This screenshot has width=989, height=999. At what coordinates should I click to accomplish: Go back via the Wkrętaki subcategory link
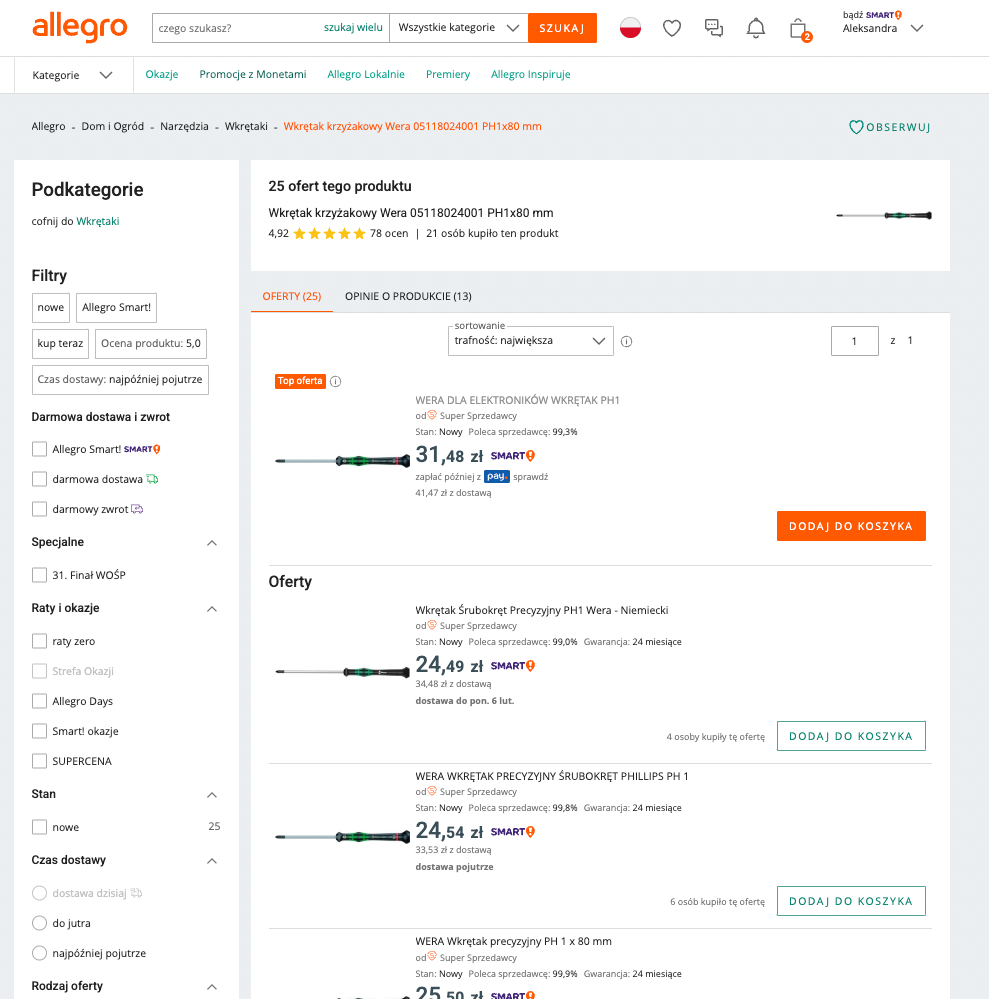point(97,221)
